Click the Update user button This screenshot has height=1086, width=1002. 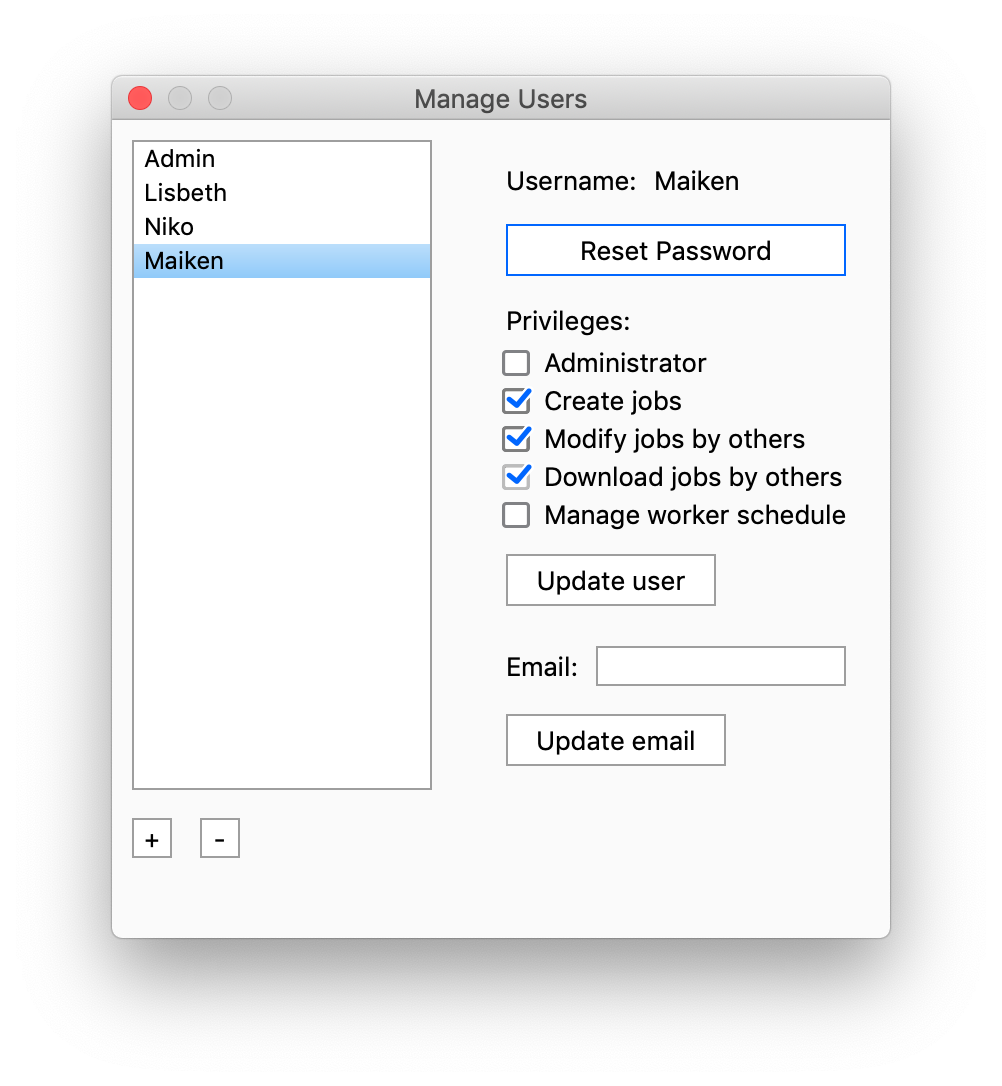[x=611, y=581]
